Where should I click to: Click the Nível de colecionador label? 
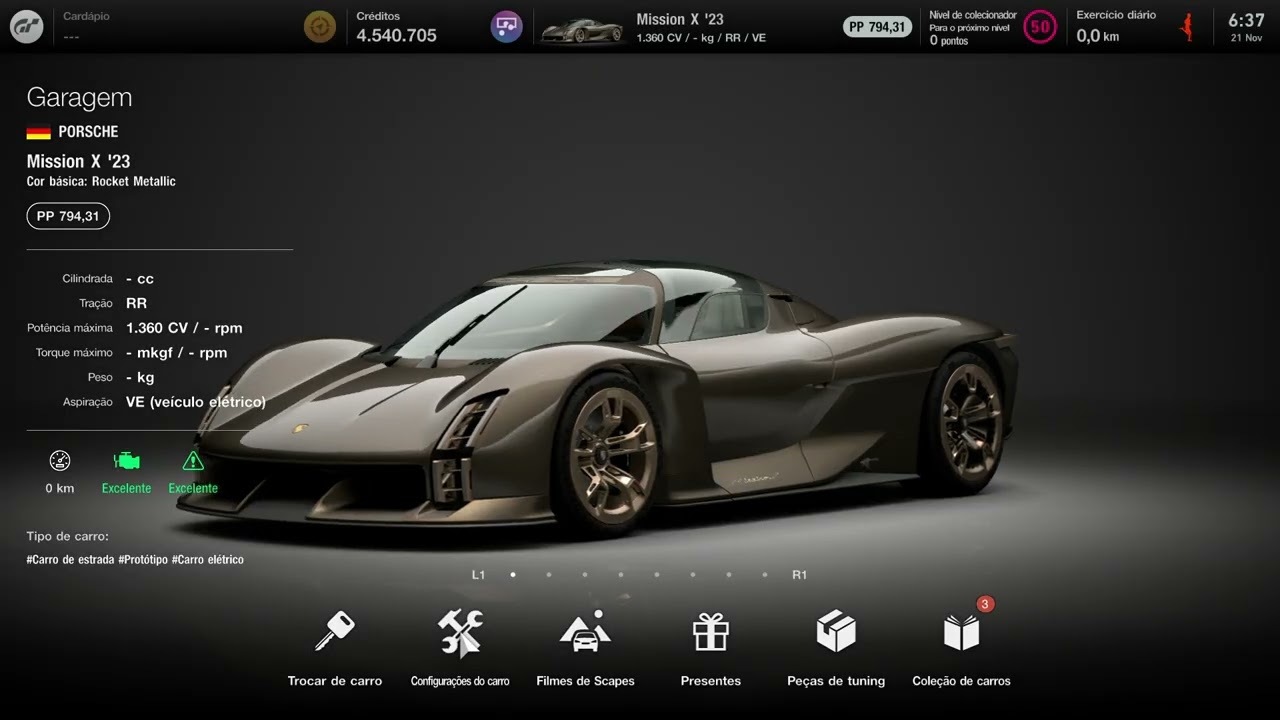click(x=973, y=15)
